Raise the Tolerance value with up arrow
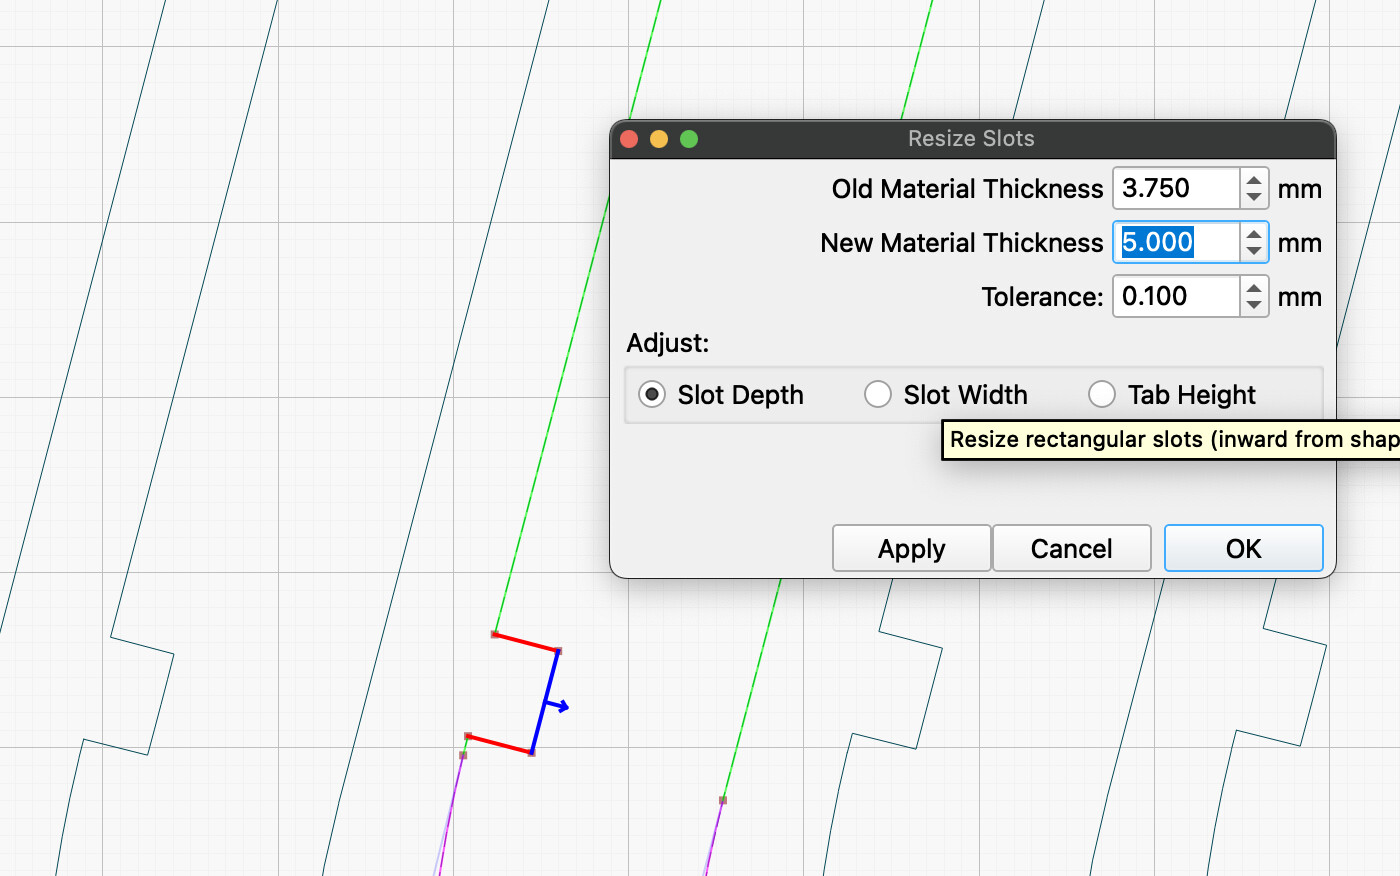This screenshot has width=1400, height=876. point(1254,288)
